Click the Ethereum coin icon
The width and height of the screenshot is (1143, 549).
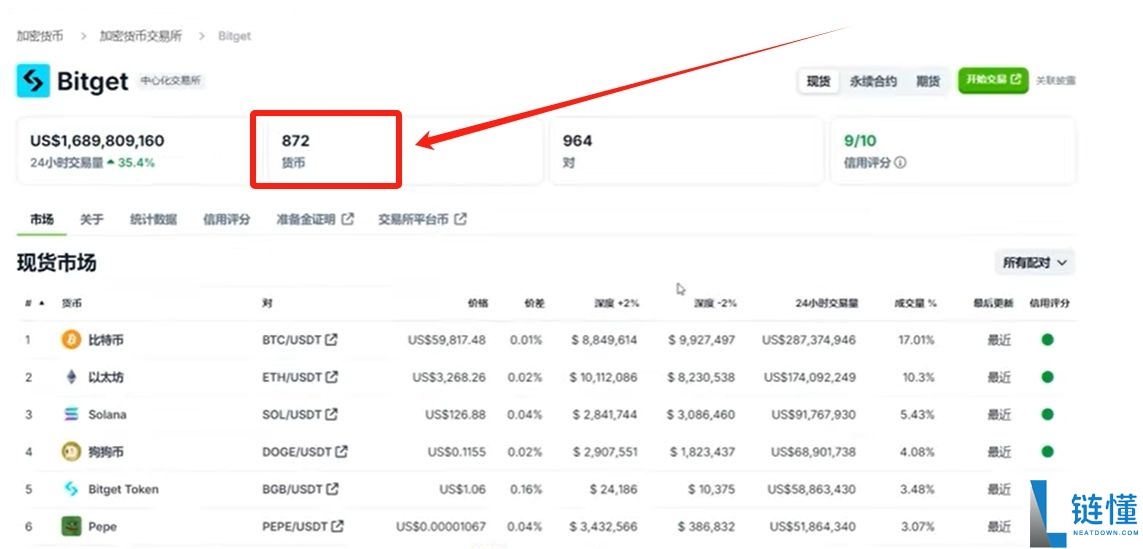71,377
